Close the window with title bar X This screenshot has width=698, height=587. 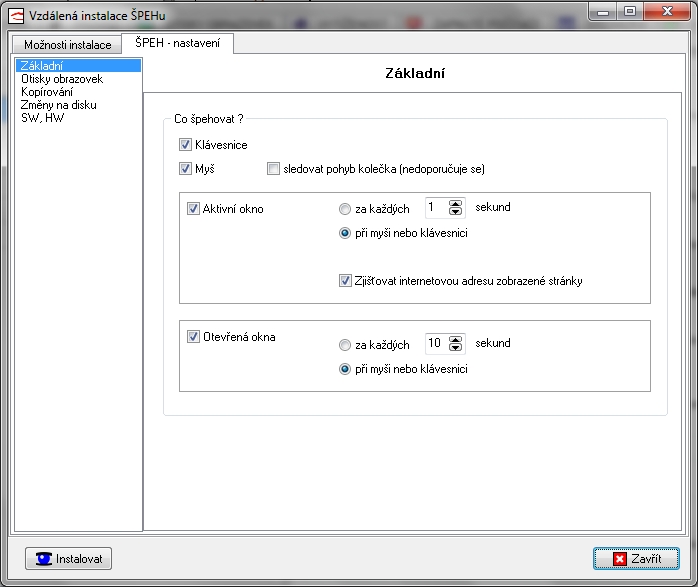tap(667, 12)
